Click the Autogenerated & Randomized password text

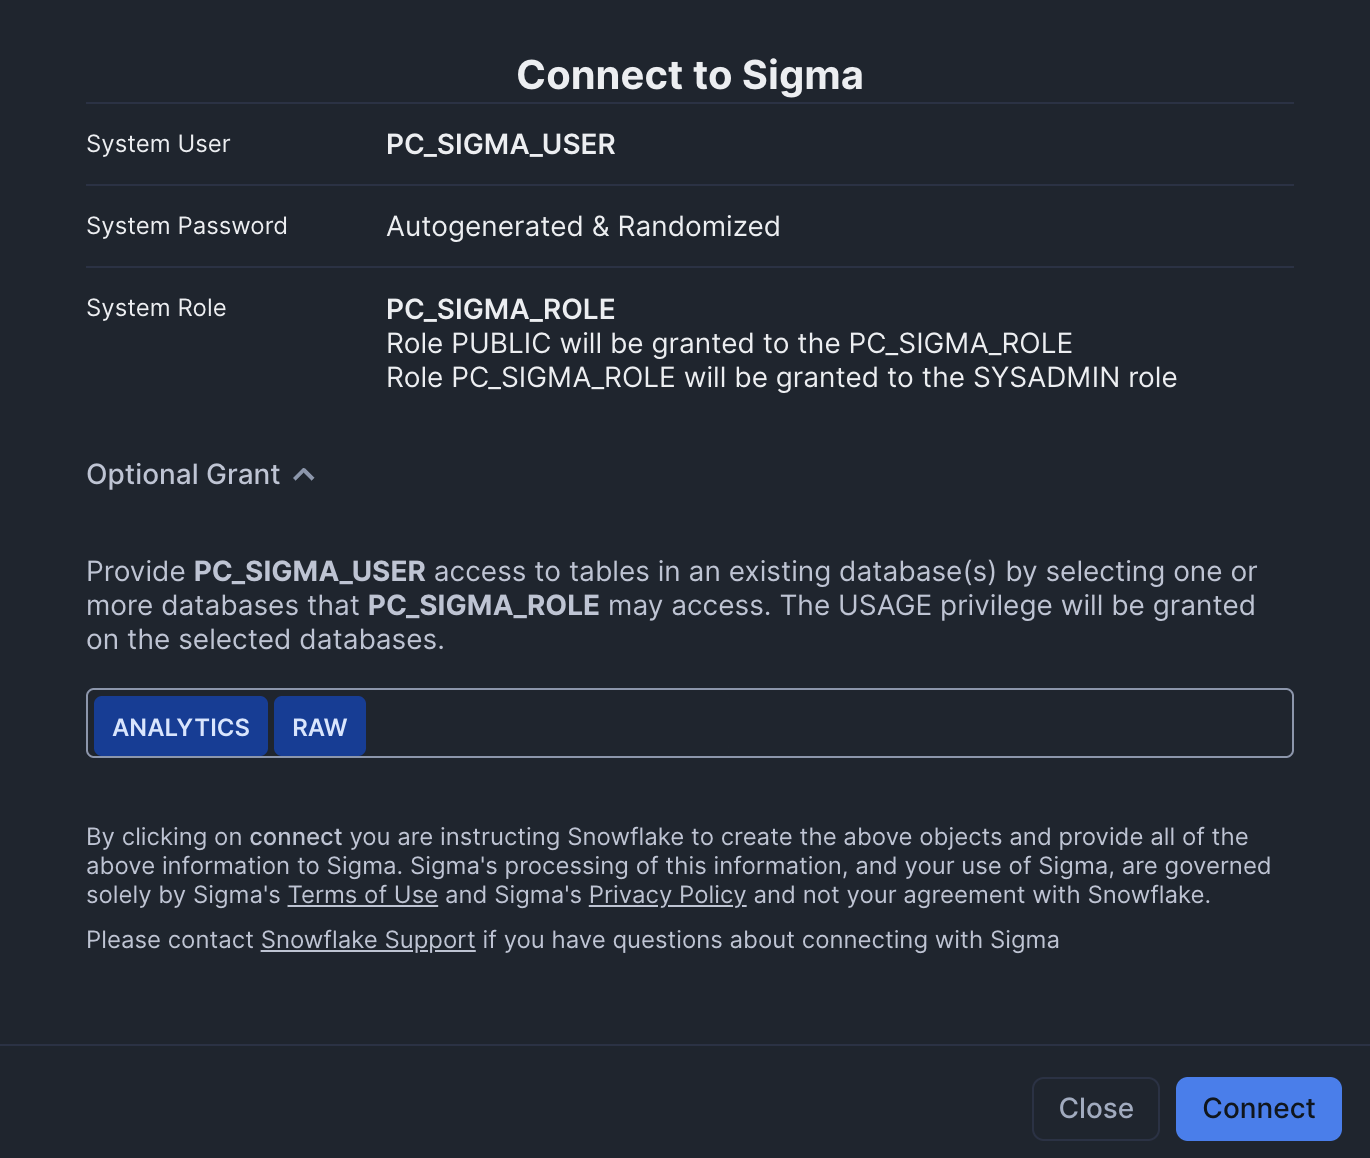[583, 227]
